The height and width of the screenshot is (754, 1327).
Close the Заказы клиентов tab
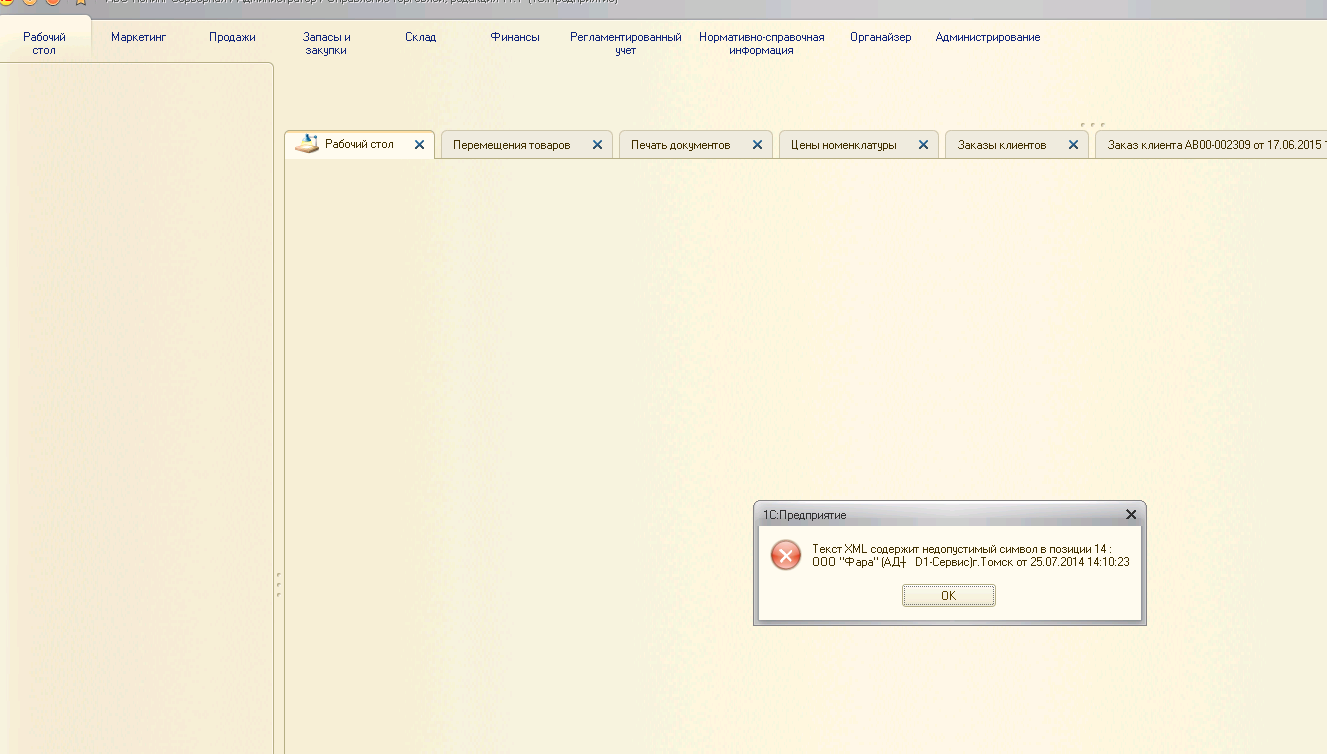(1073, 145)
